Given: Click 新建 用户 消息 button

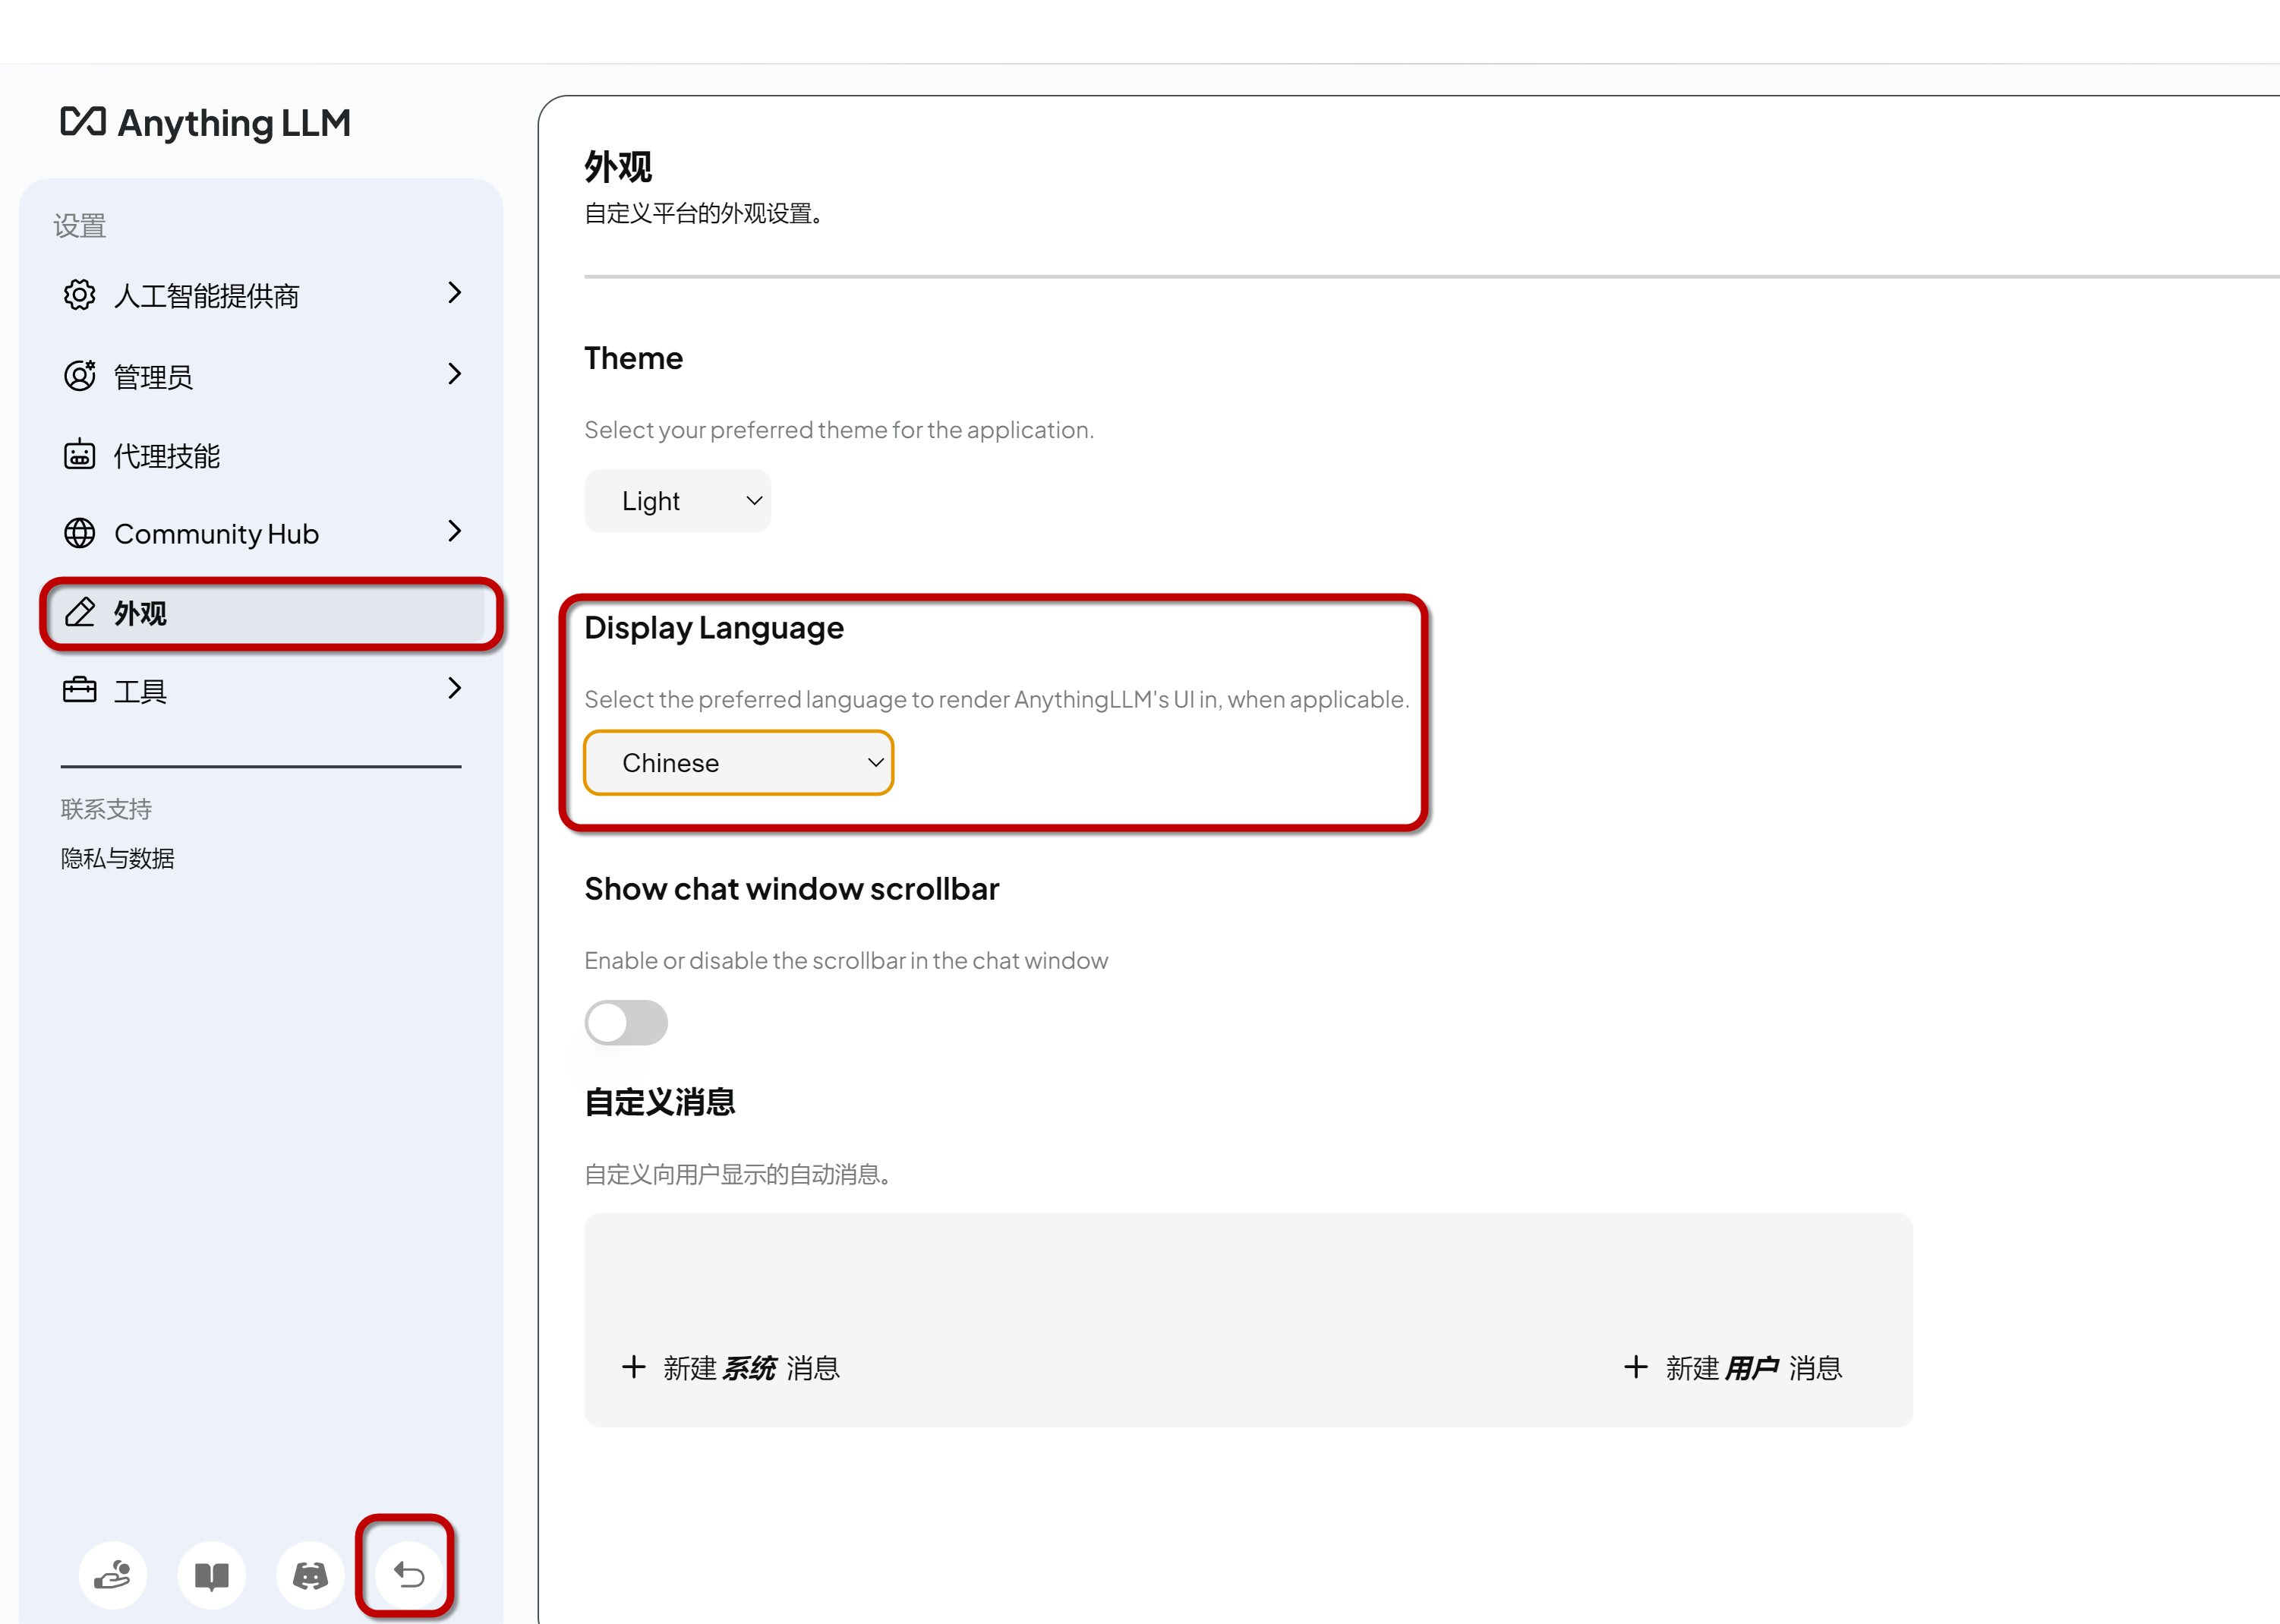Looking at the screenshot, I should pos(1733,1367).
